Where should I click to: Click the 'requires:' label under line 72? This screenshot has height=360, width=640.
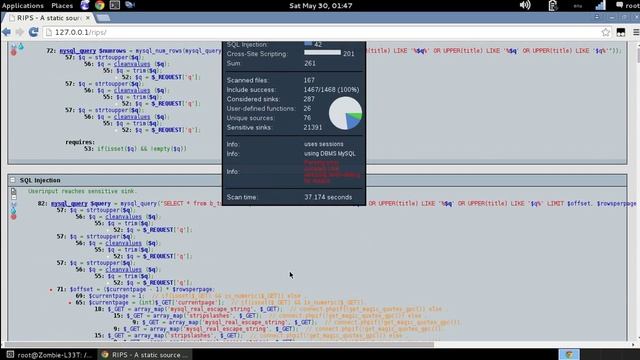click(x=80, y=142)
